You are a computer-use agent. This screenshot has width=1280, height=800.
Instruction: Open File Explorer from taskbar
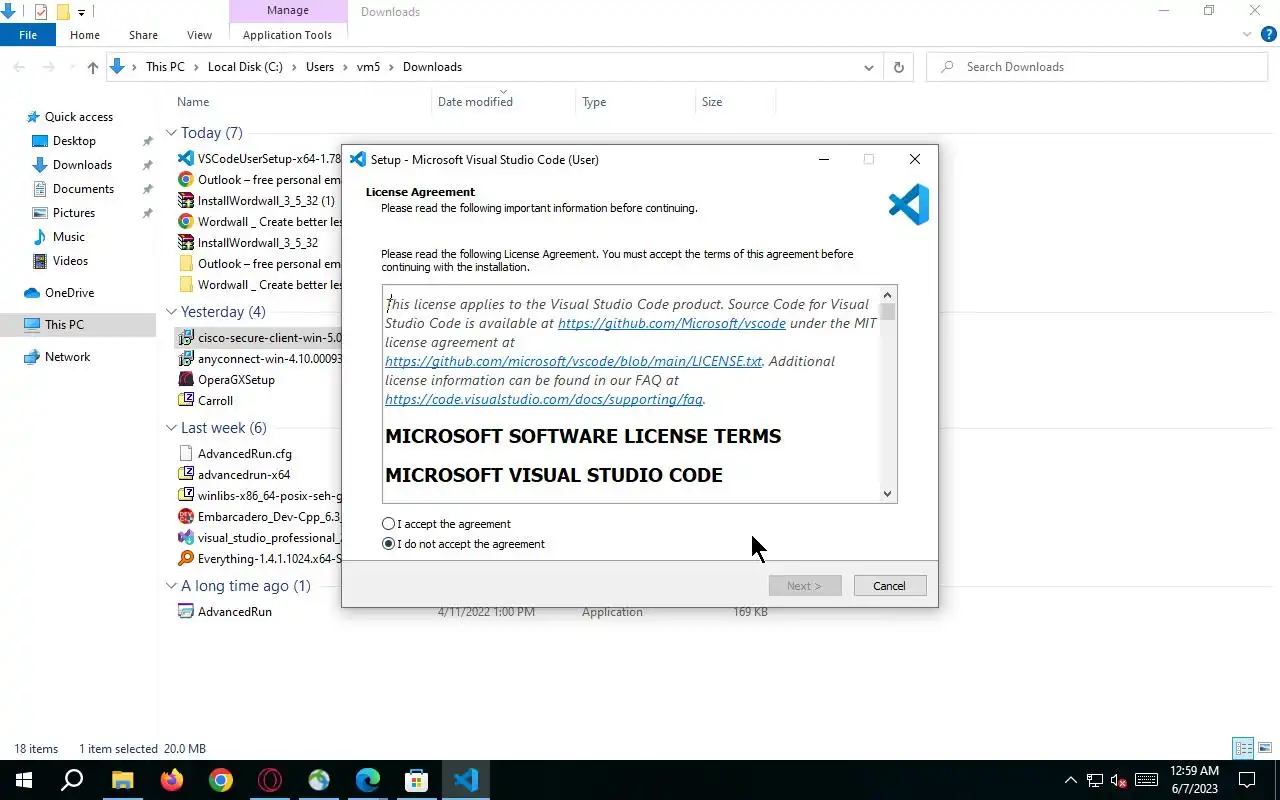tap(122, 780)
